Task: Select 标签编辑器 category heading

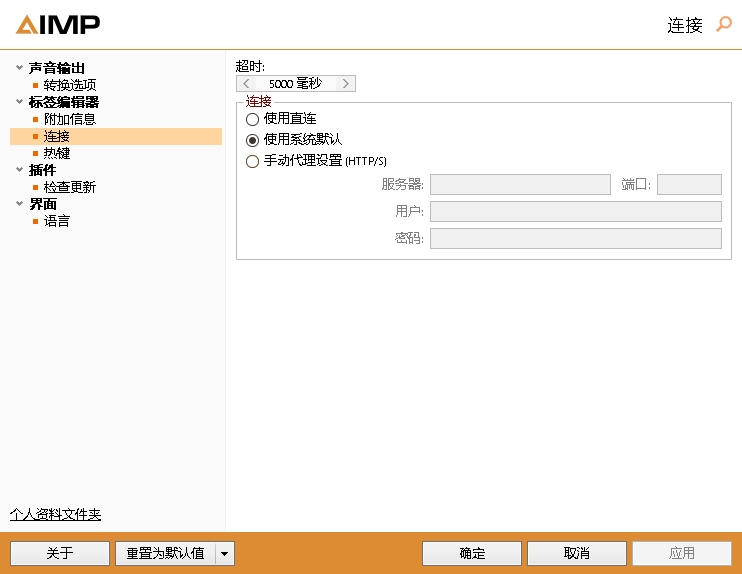Action: (64, 102)
